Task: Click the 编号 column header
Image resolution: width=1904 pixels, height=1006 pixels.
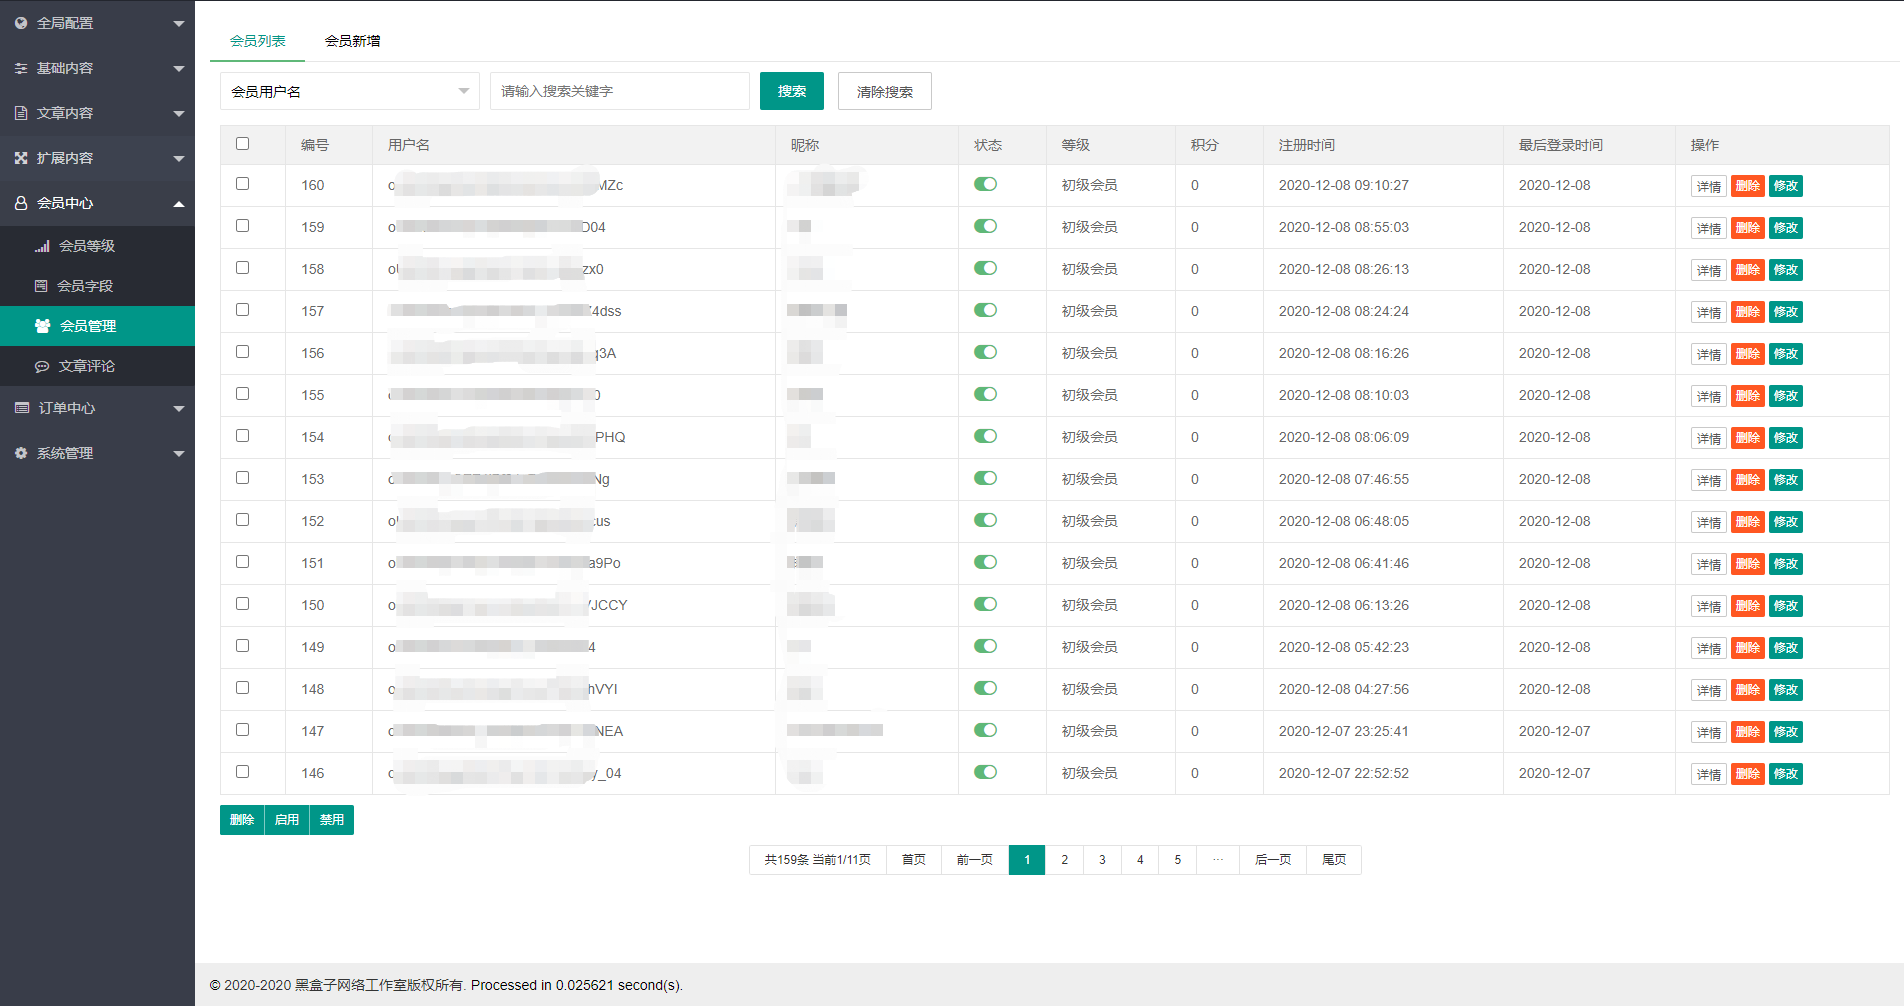Action: pos(315,145)
